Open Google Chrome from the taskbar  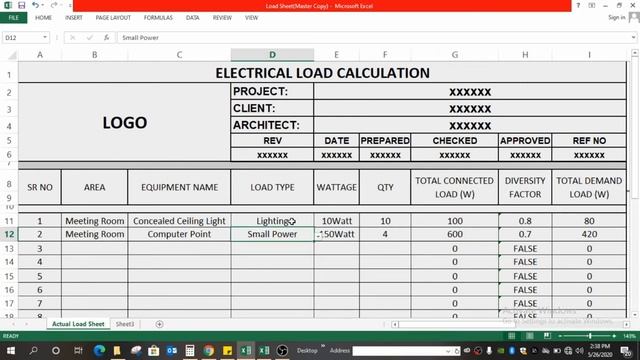[x=209, y=351]
